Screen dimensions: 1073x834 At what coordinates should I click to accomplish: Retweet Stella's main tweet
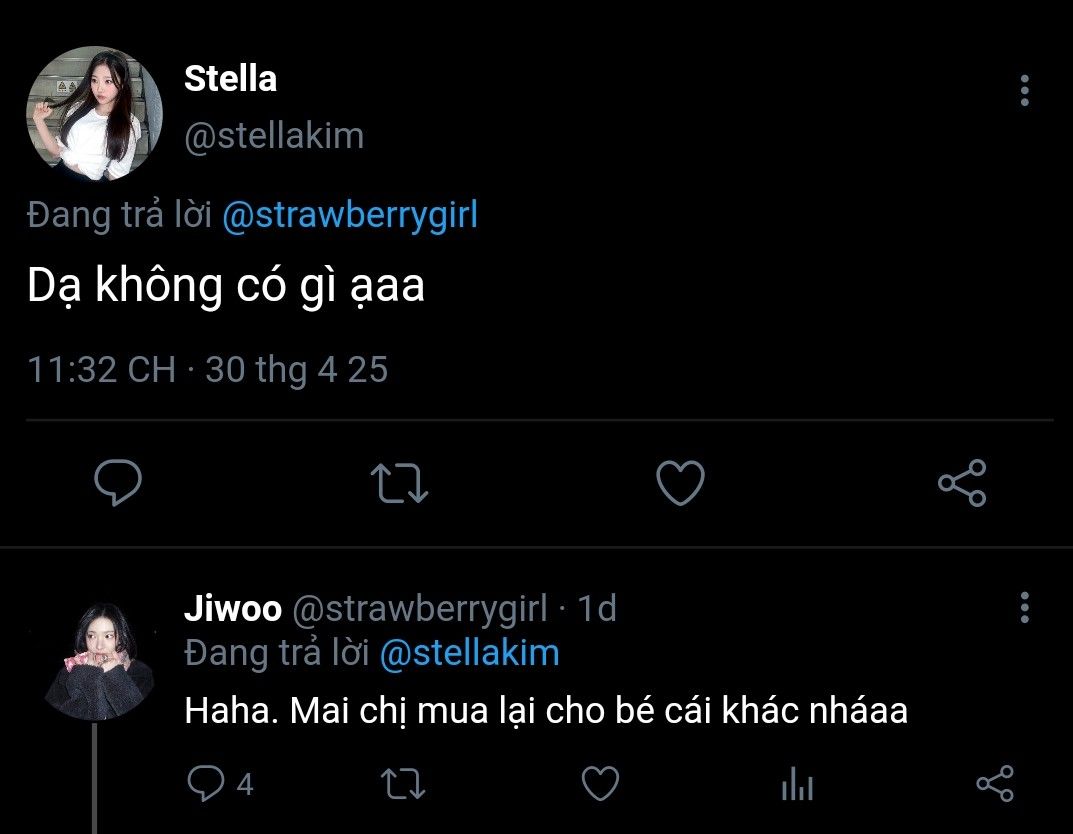pyautogui.click(x=400, y=484)
